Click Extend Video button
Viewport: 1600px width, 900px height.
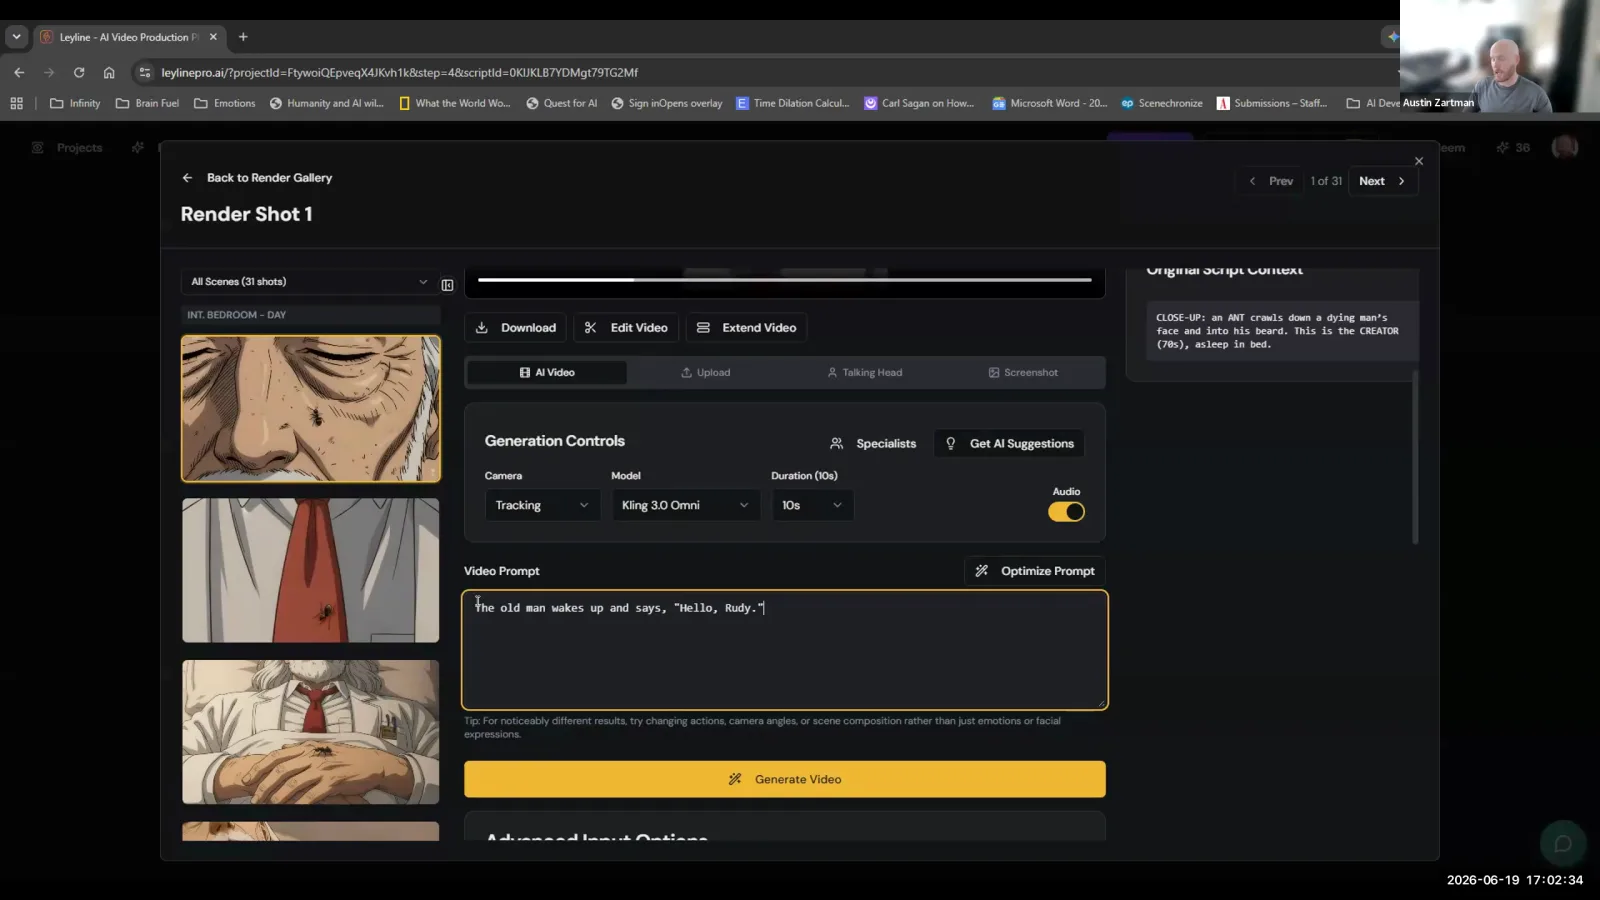[747, 328]
